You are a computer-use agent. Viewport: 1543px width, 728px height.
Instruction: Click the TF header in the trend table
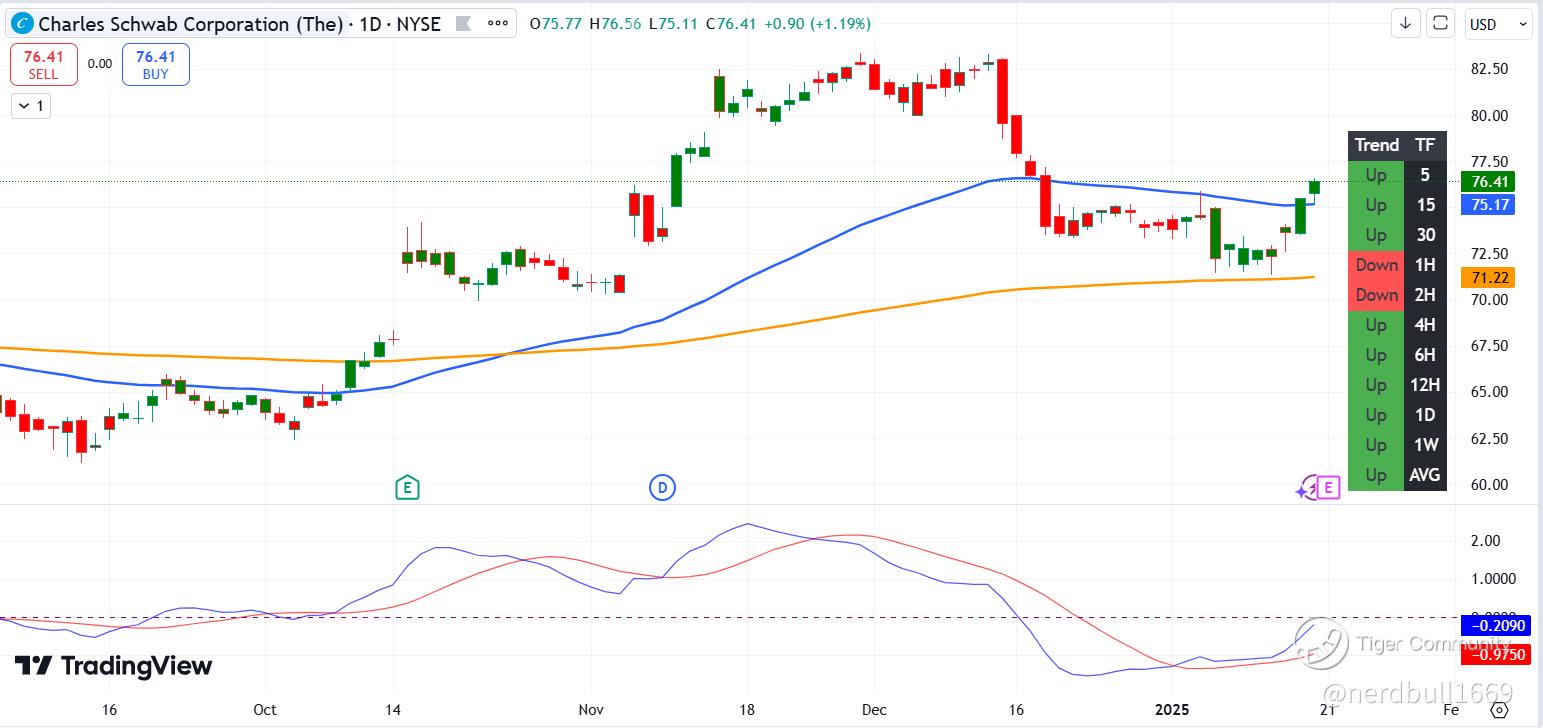pyautogui.click(x=1425, y=145)
